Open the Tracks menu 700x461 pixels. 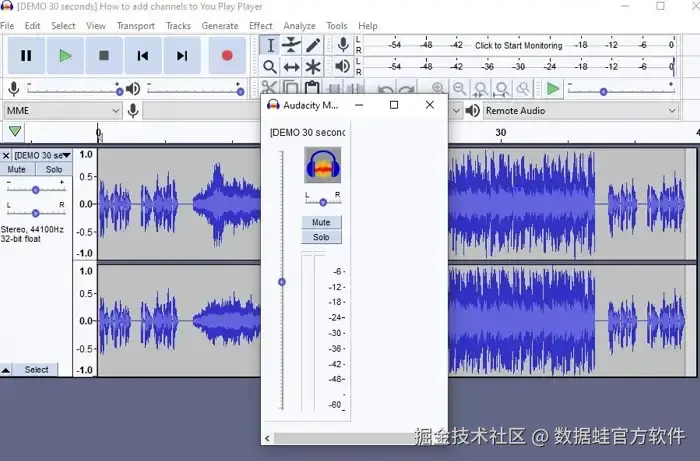(178, 26)
